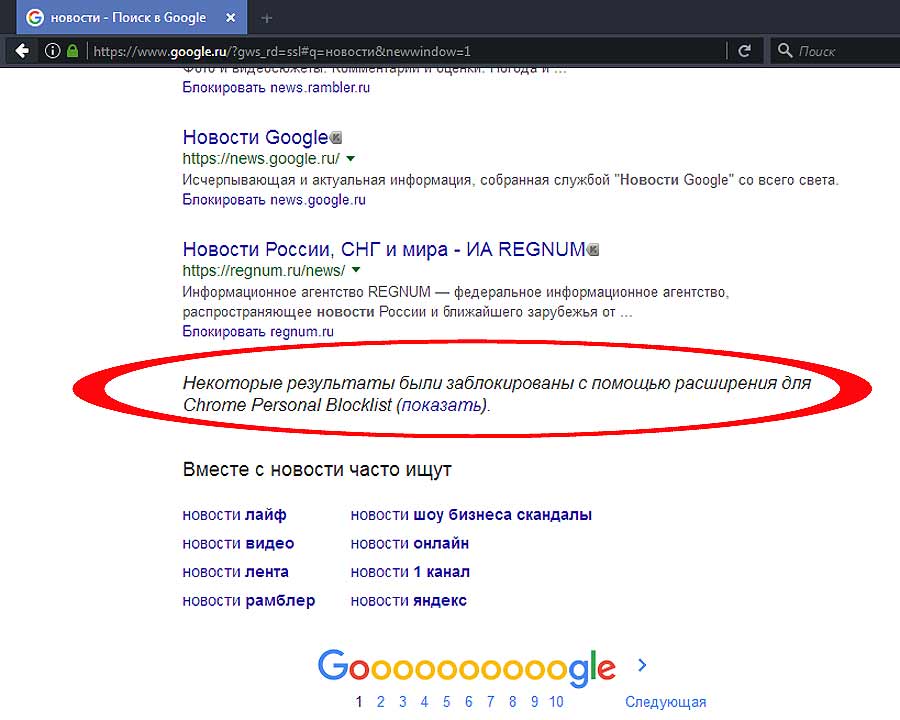The height and width of the screenshot is (720, 900).
Task: Open related search 'новости онлайн'
Action: [x=410, y=544]
